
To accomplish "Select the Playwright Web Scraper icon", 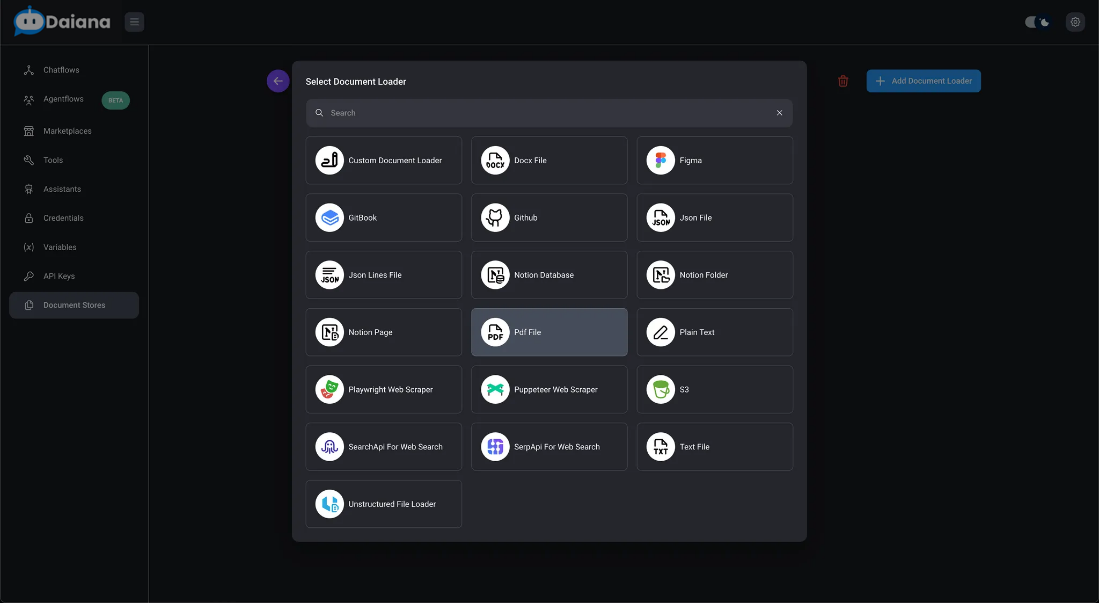I will pos(330,390).
